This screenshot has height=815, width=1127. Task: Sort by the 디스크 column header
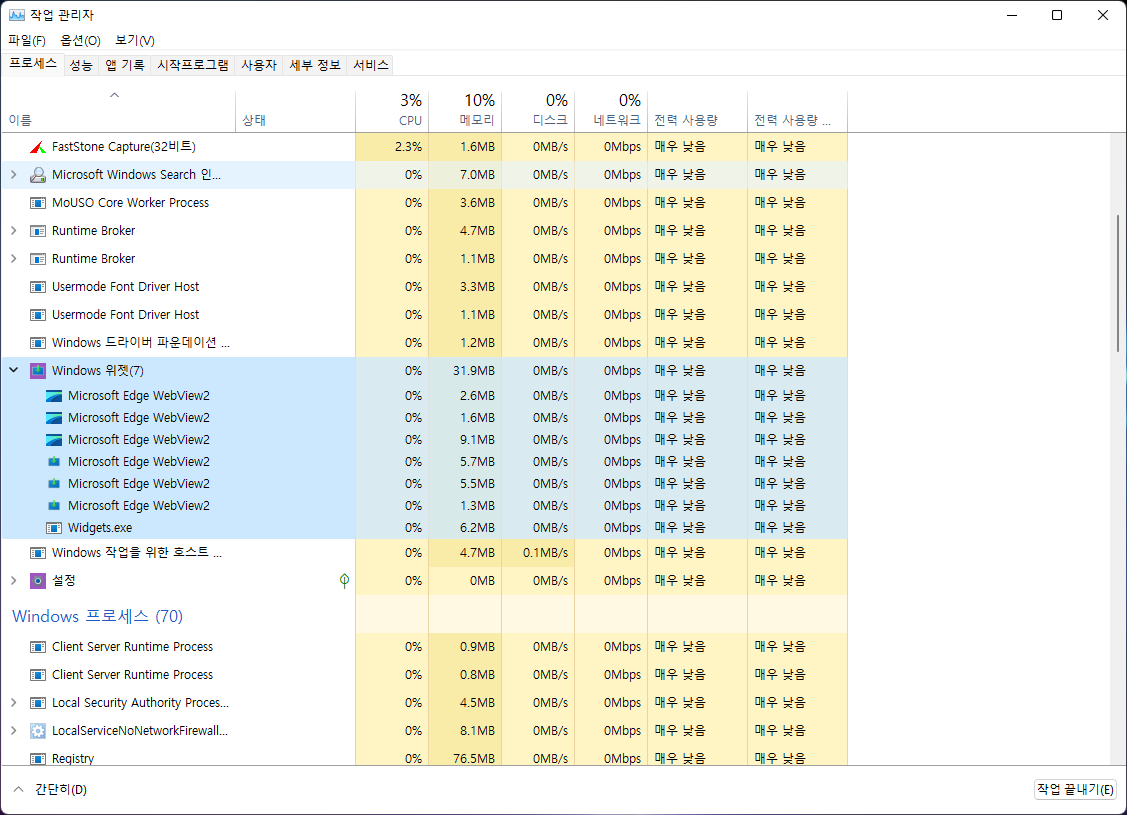pos(538,111)
